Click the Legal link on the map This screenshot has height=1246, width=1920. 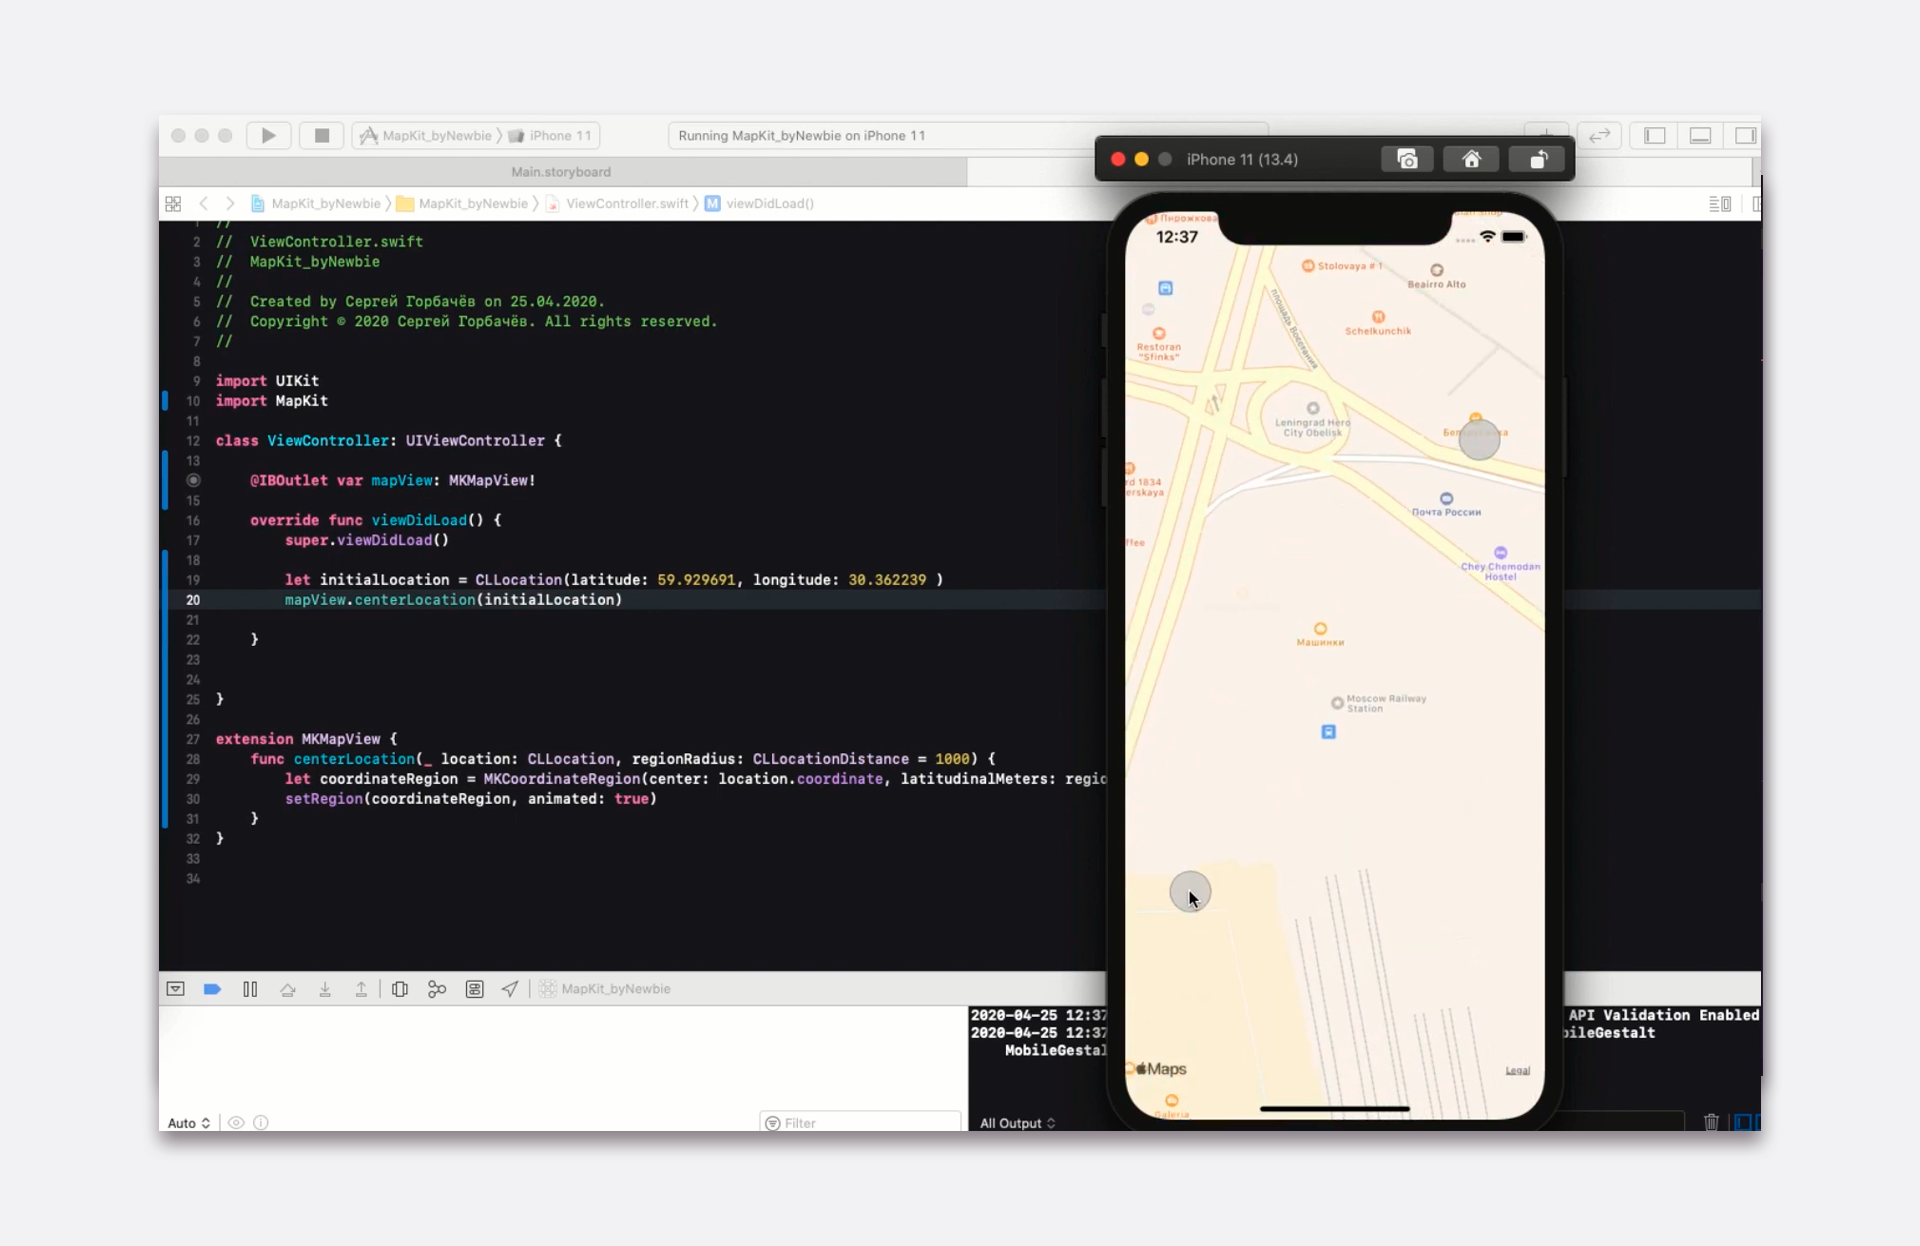click(x=1517, y=1071)
